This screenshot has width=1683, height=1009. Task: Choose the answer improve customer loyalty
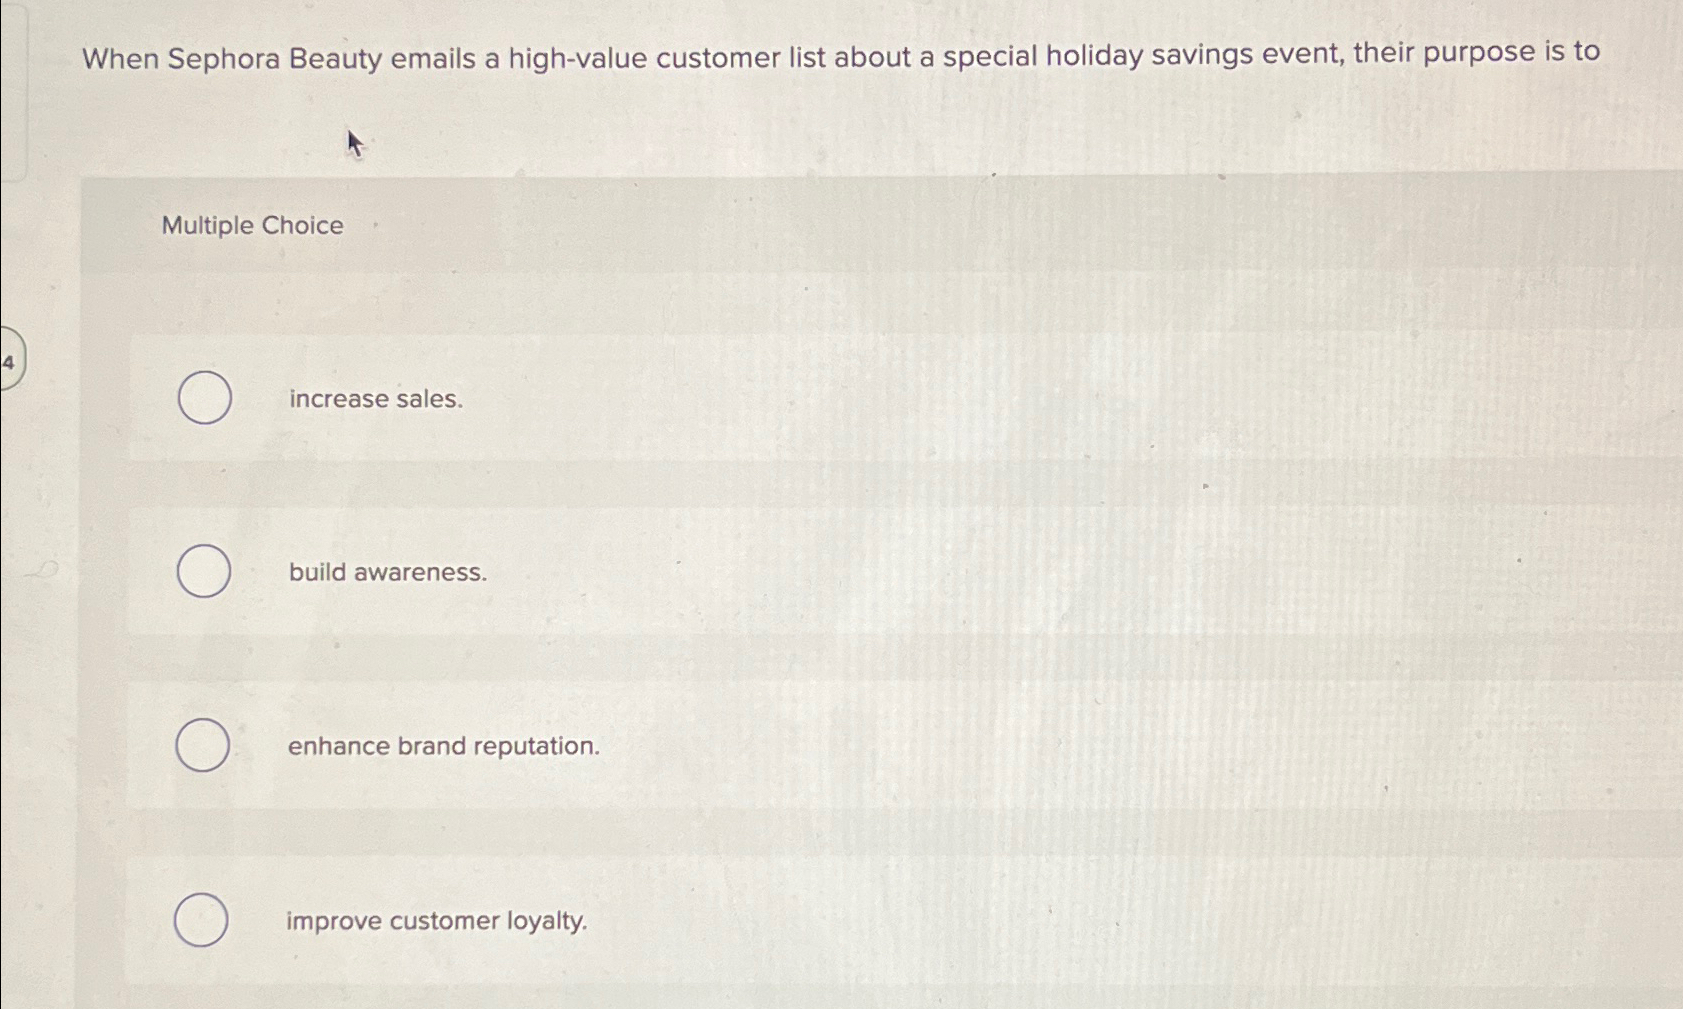click(x=437, y=921)
